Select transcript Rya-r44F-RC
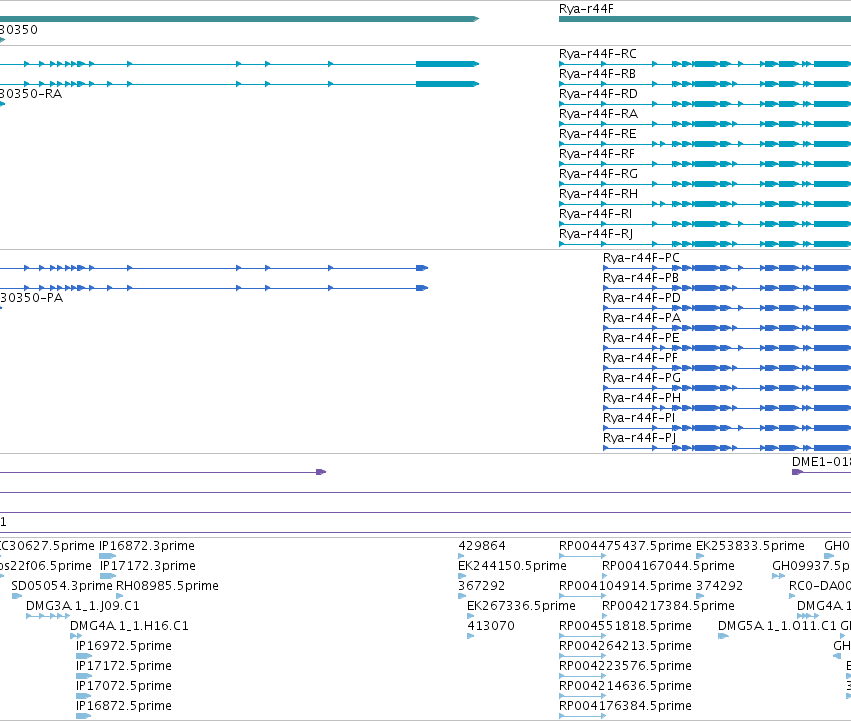The image size is (851, 721). (598, 54)
